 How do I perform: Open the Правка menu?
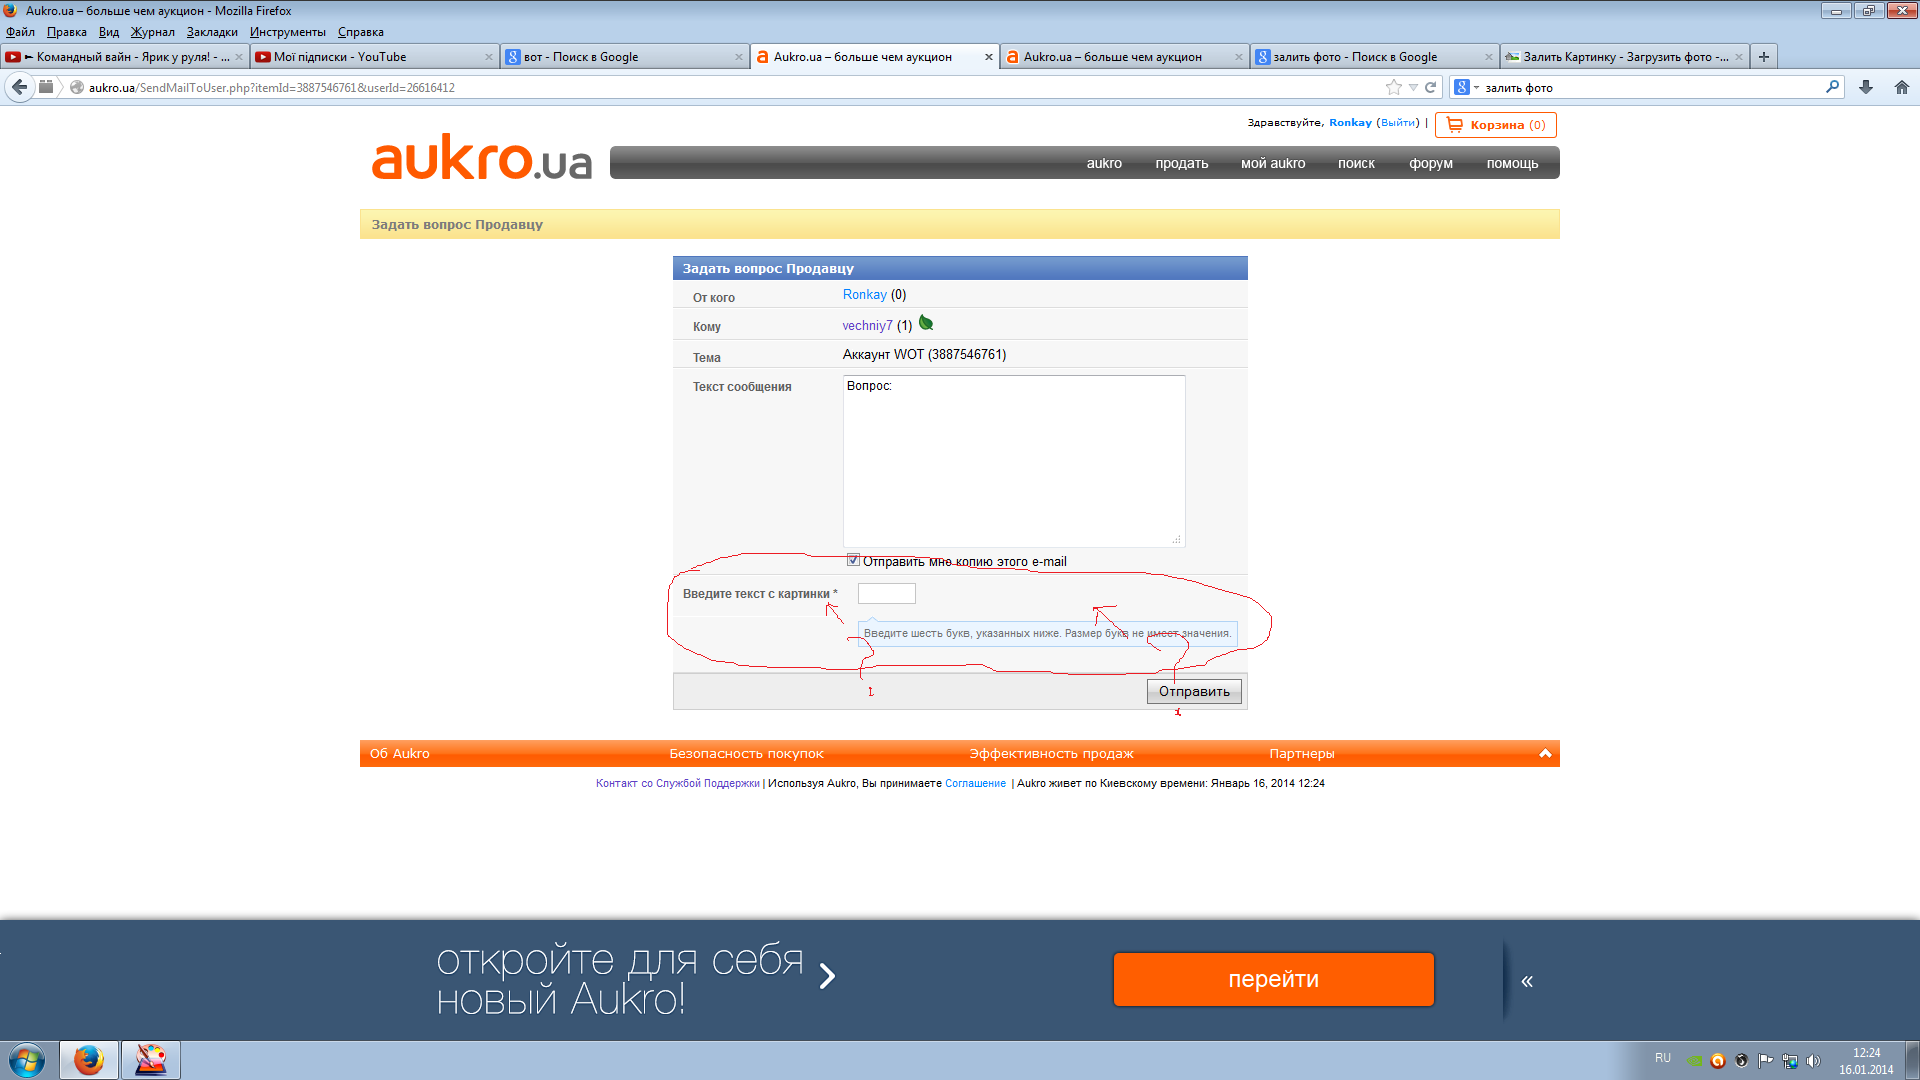(67, 32)
